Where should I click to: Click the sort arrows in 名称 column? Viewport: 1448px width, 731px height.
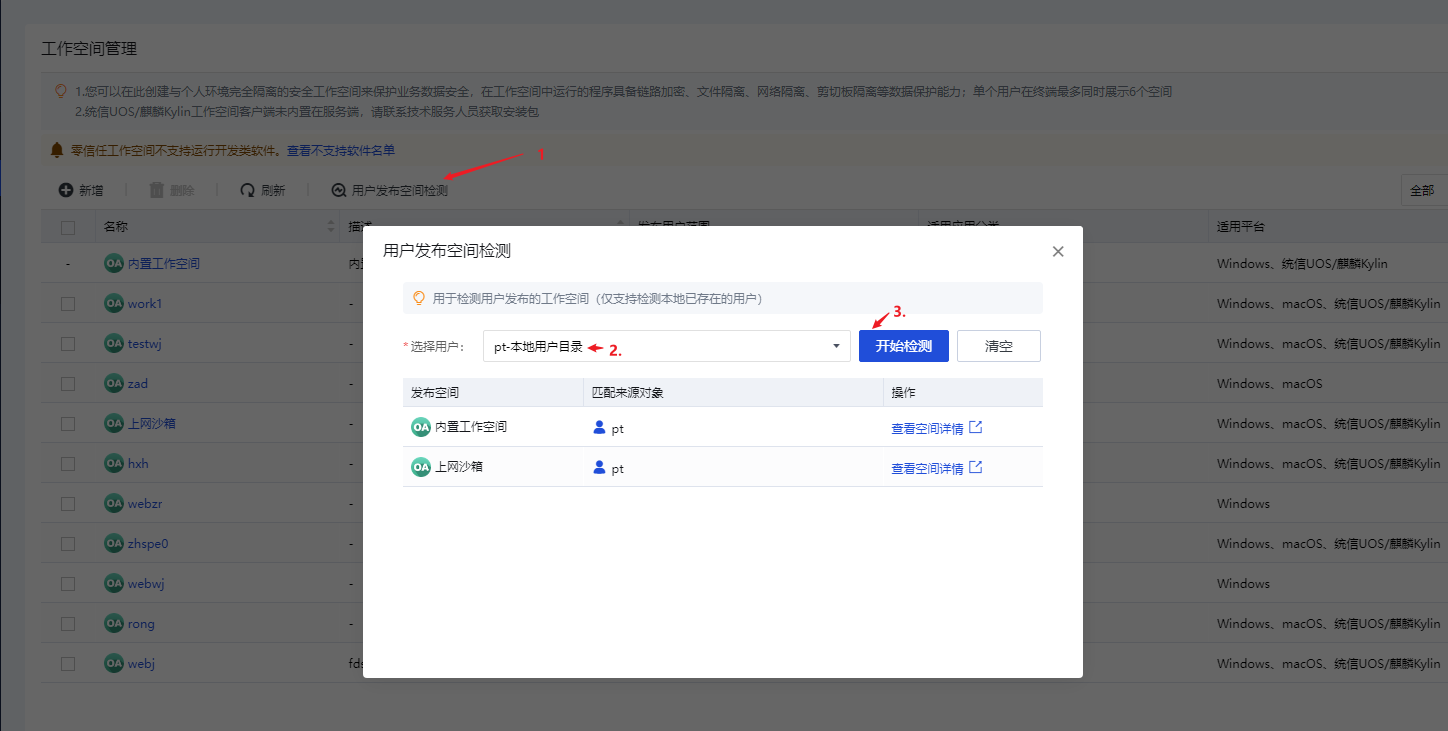(332, 228)
